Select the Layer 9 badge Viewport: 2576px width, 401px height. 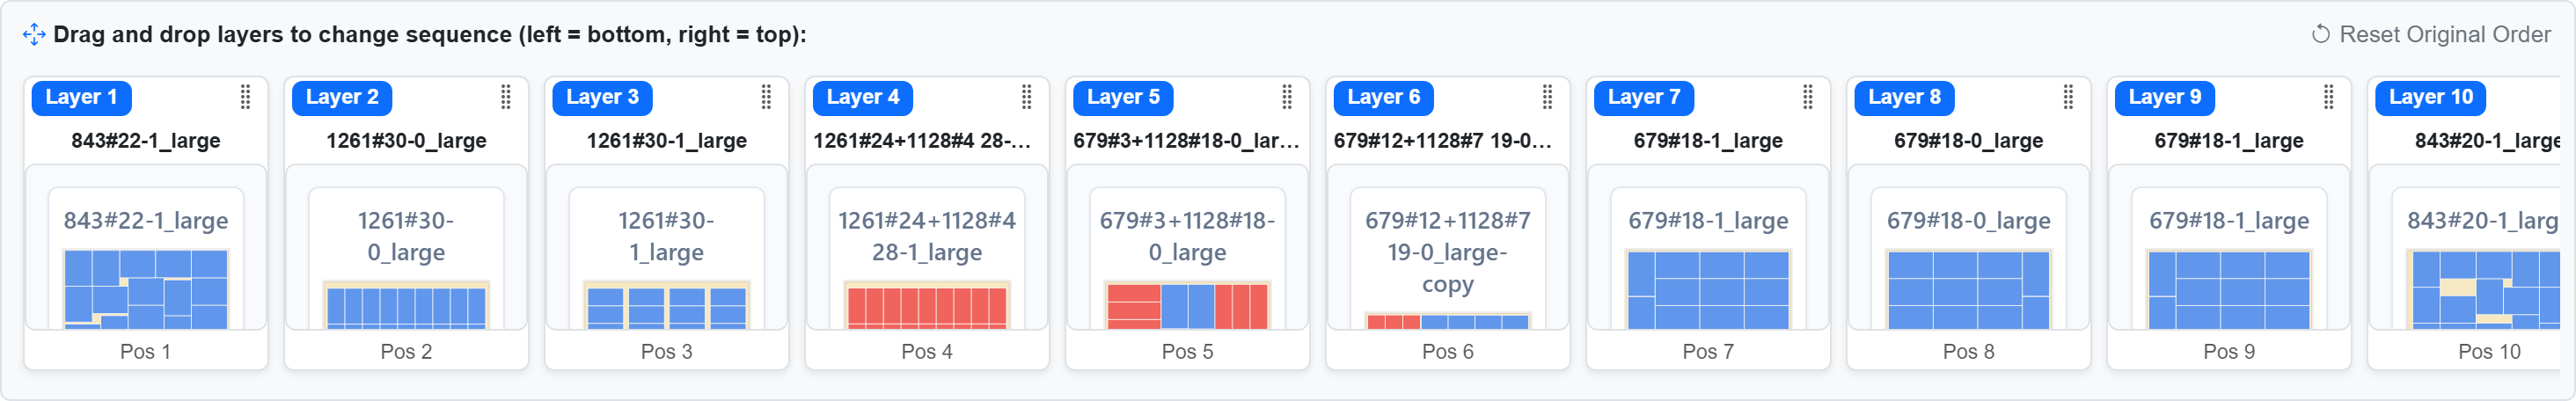point(2165,97)
